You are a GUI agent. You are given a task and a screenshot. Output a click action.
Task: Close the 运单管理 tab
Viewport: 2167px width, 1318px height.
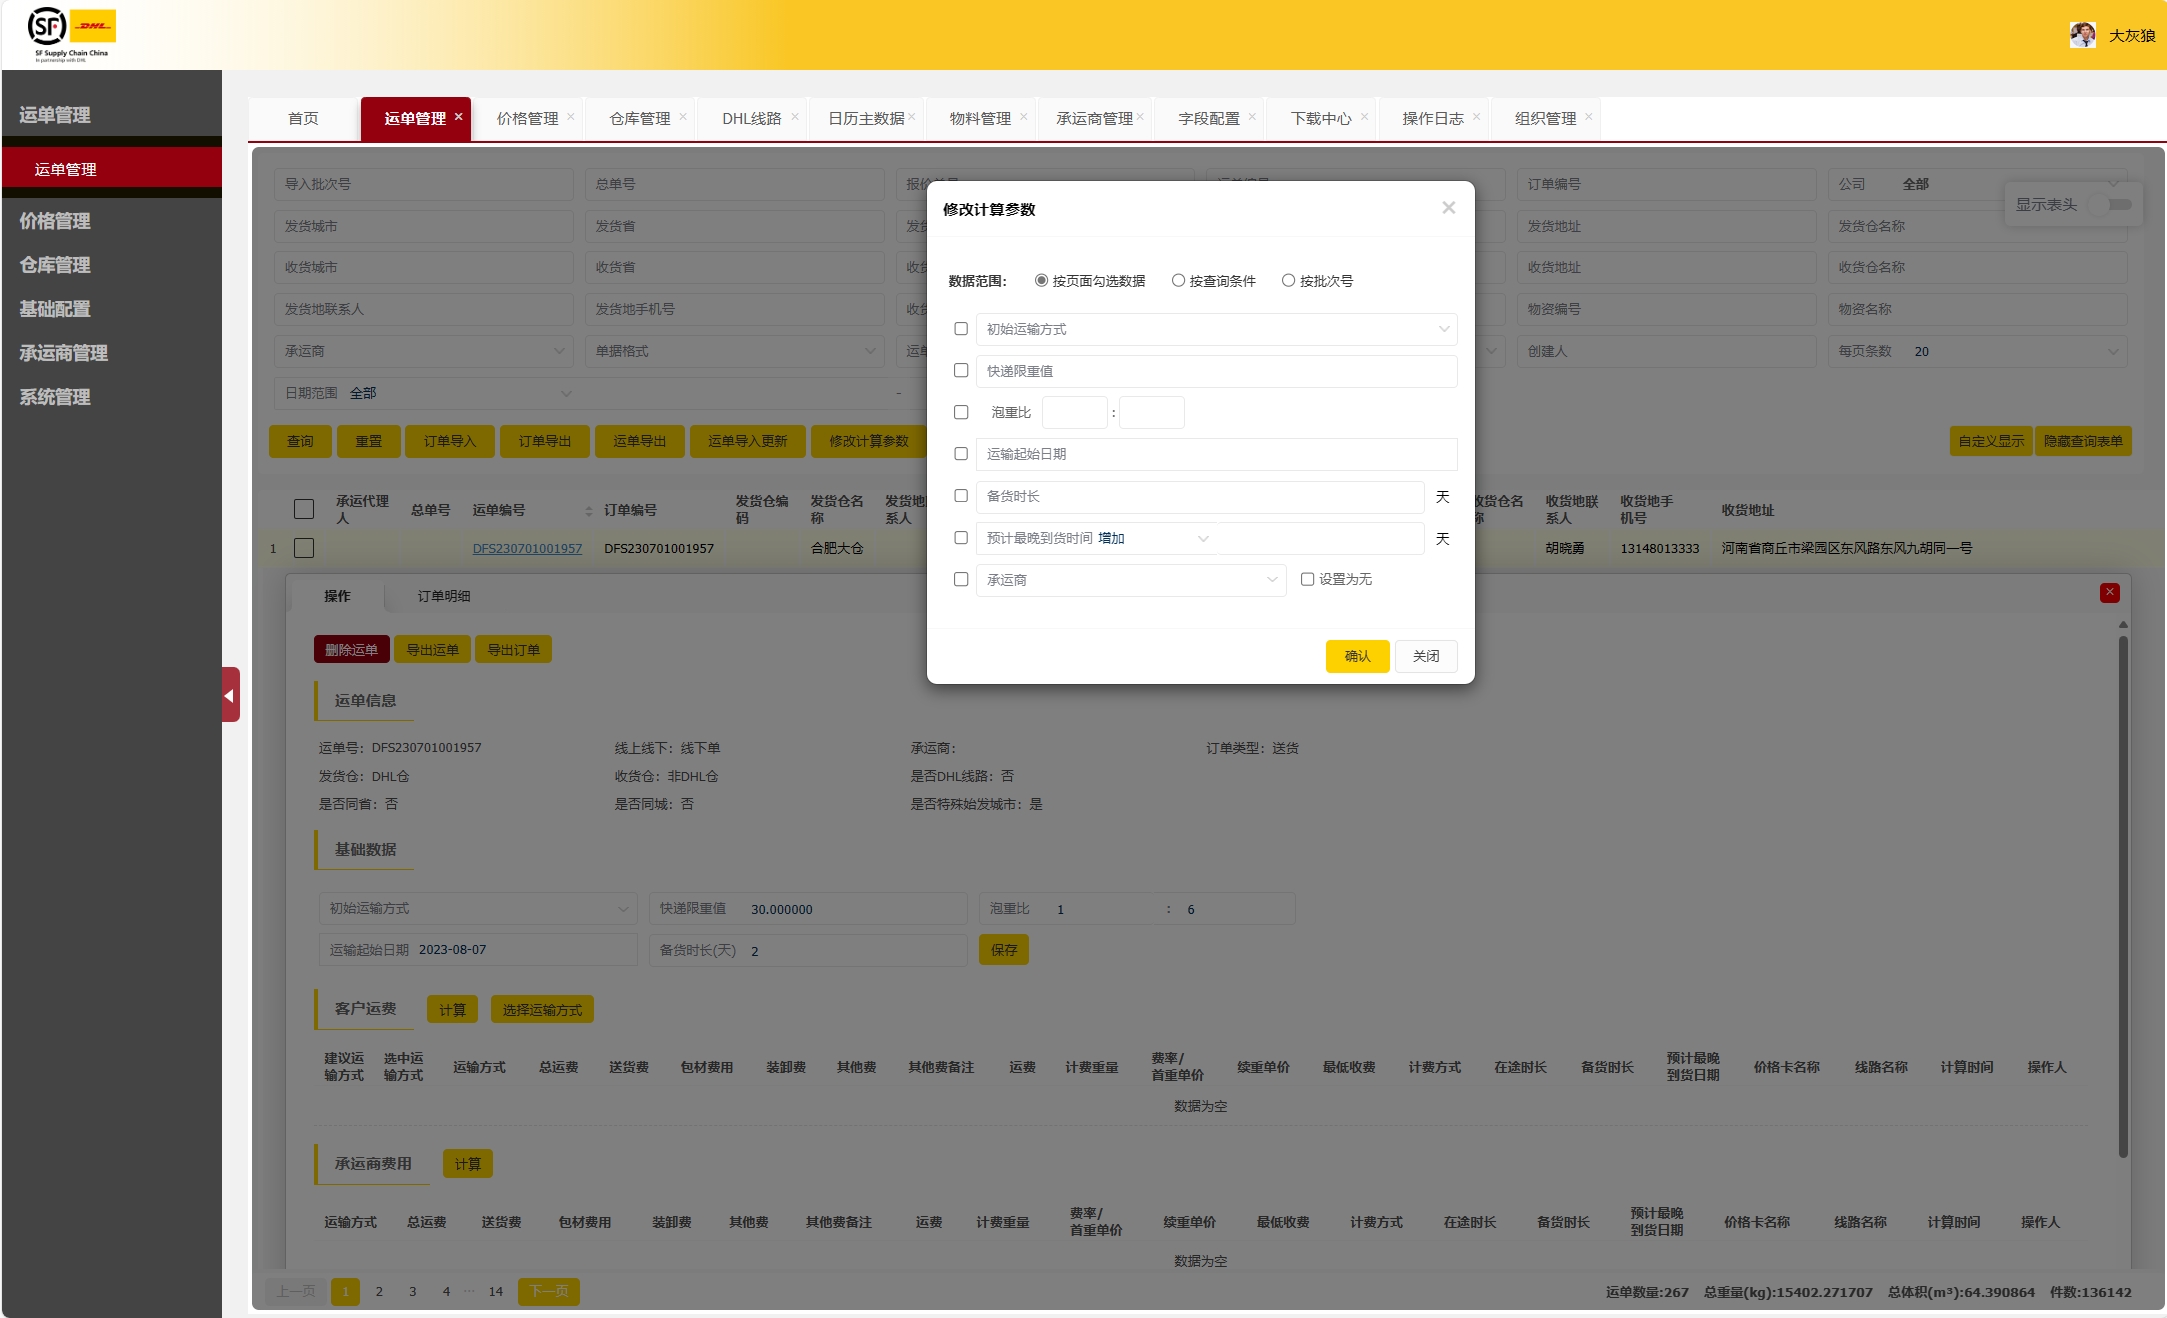coord(459,117)
